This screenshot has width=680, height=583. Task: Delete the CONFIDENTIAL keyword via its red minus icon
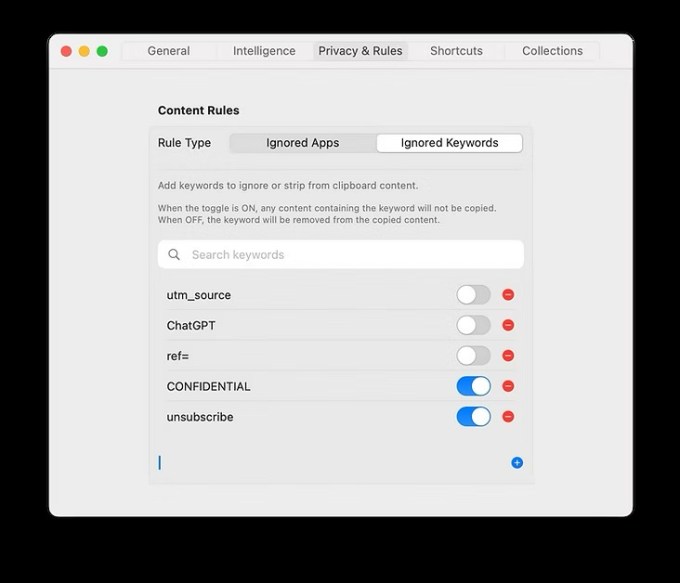pos(508,386)
